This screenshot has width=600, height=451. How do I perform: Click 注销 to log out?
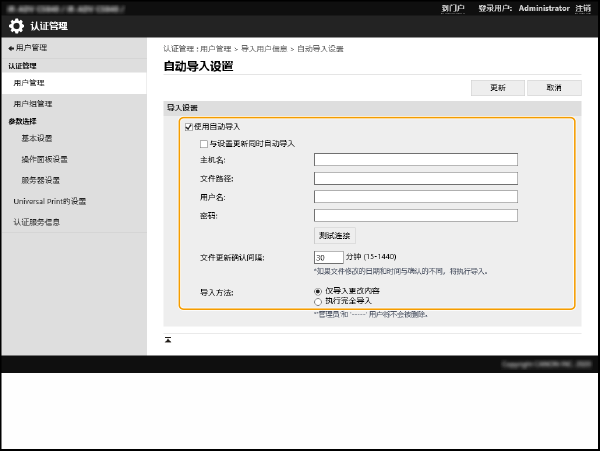[582, 7]
